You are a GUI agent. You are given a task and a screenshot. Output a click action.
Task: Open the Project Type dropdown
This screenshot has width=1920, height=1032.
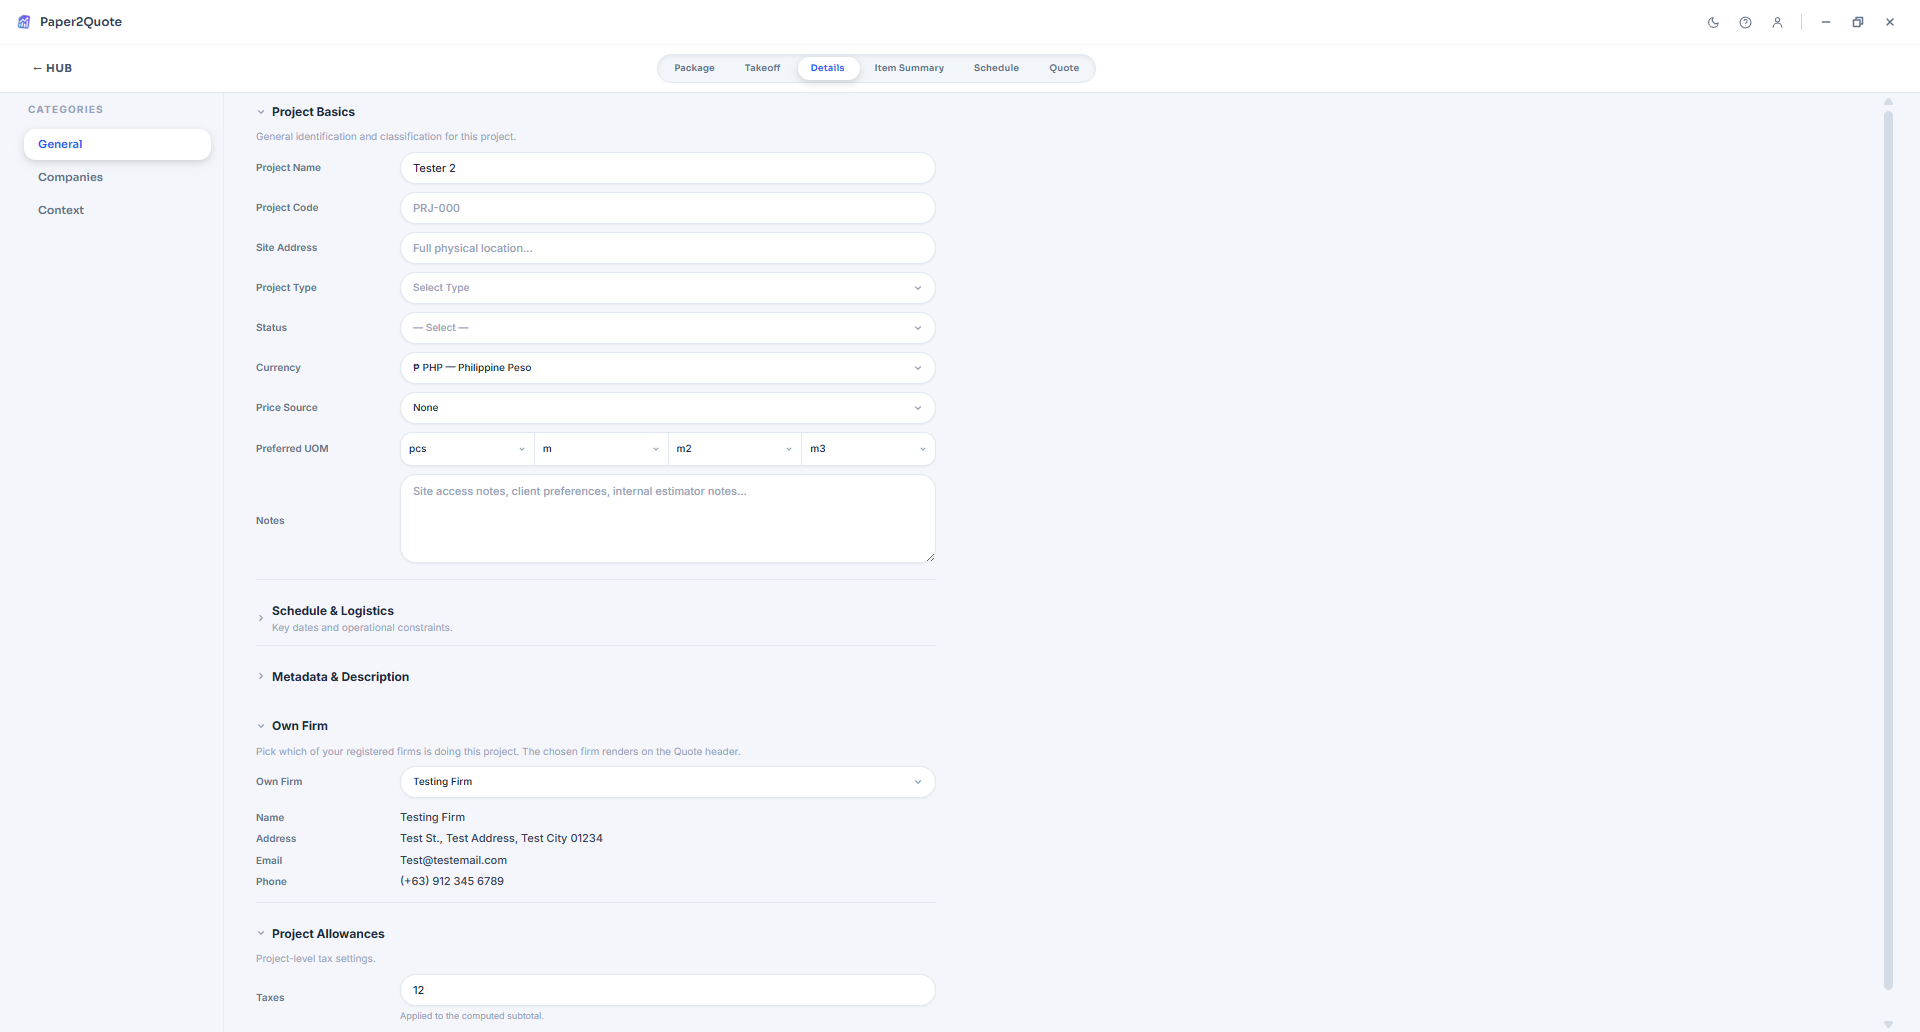coord(668,288)
